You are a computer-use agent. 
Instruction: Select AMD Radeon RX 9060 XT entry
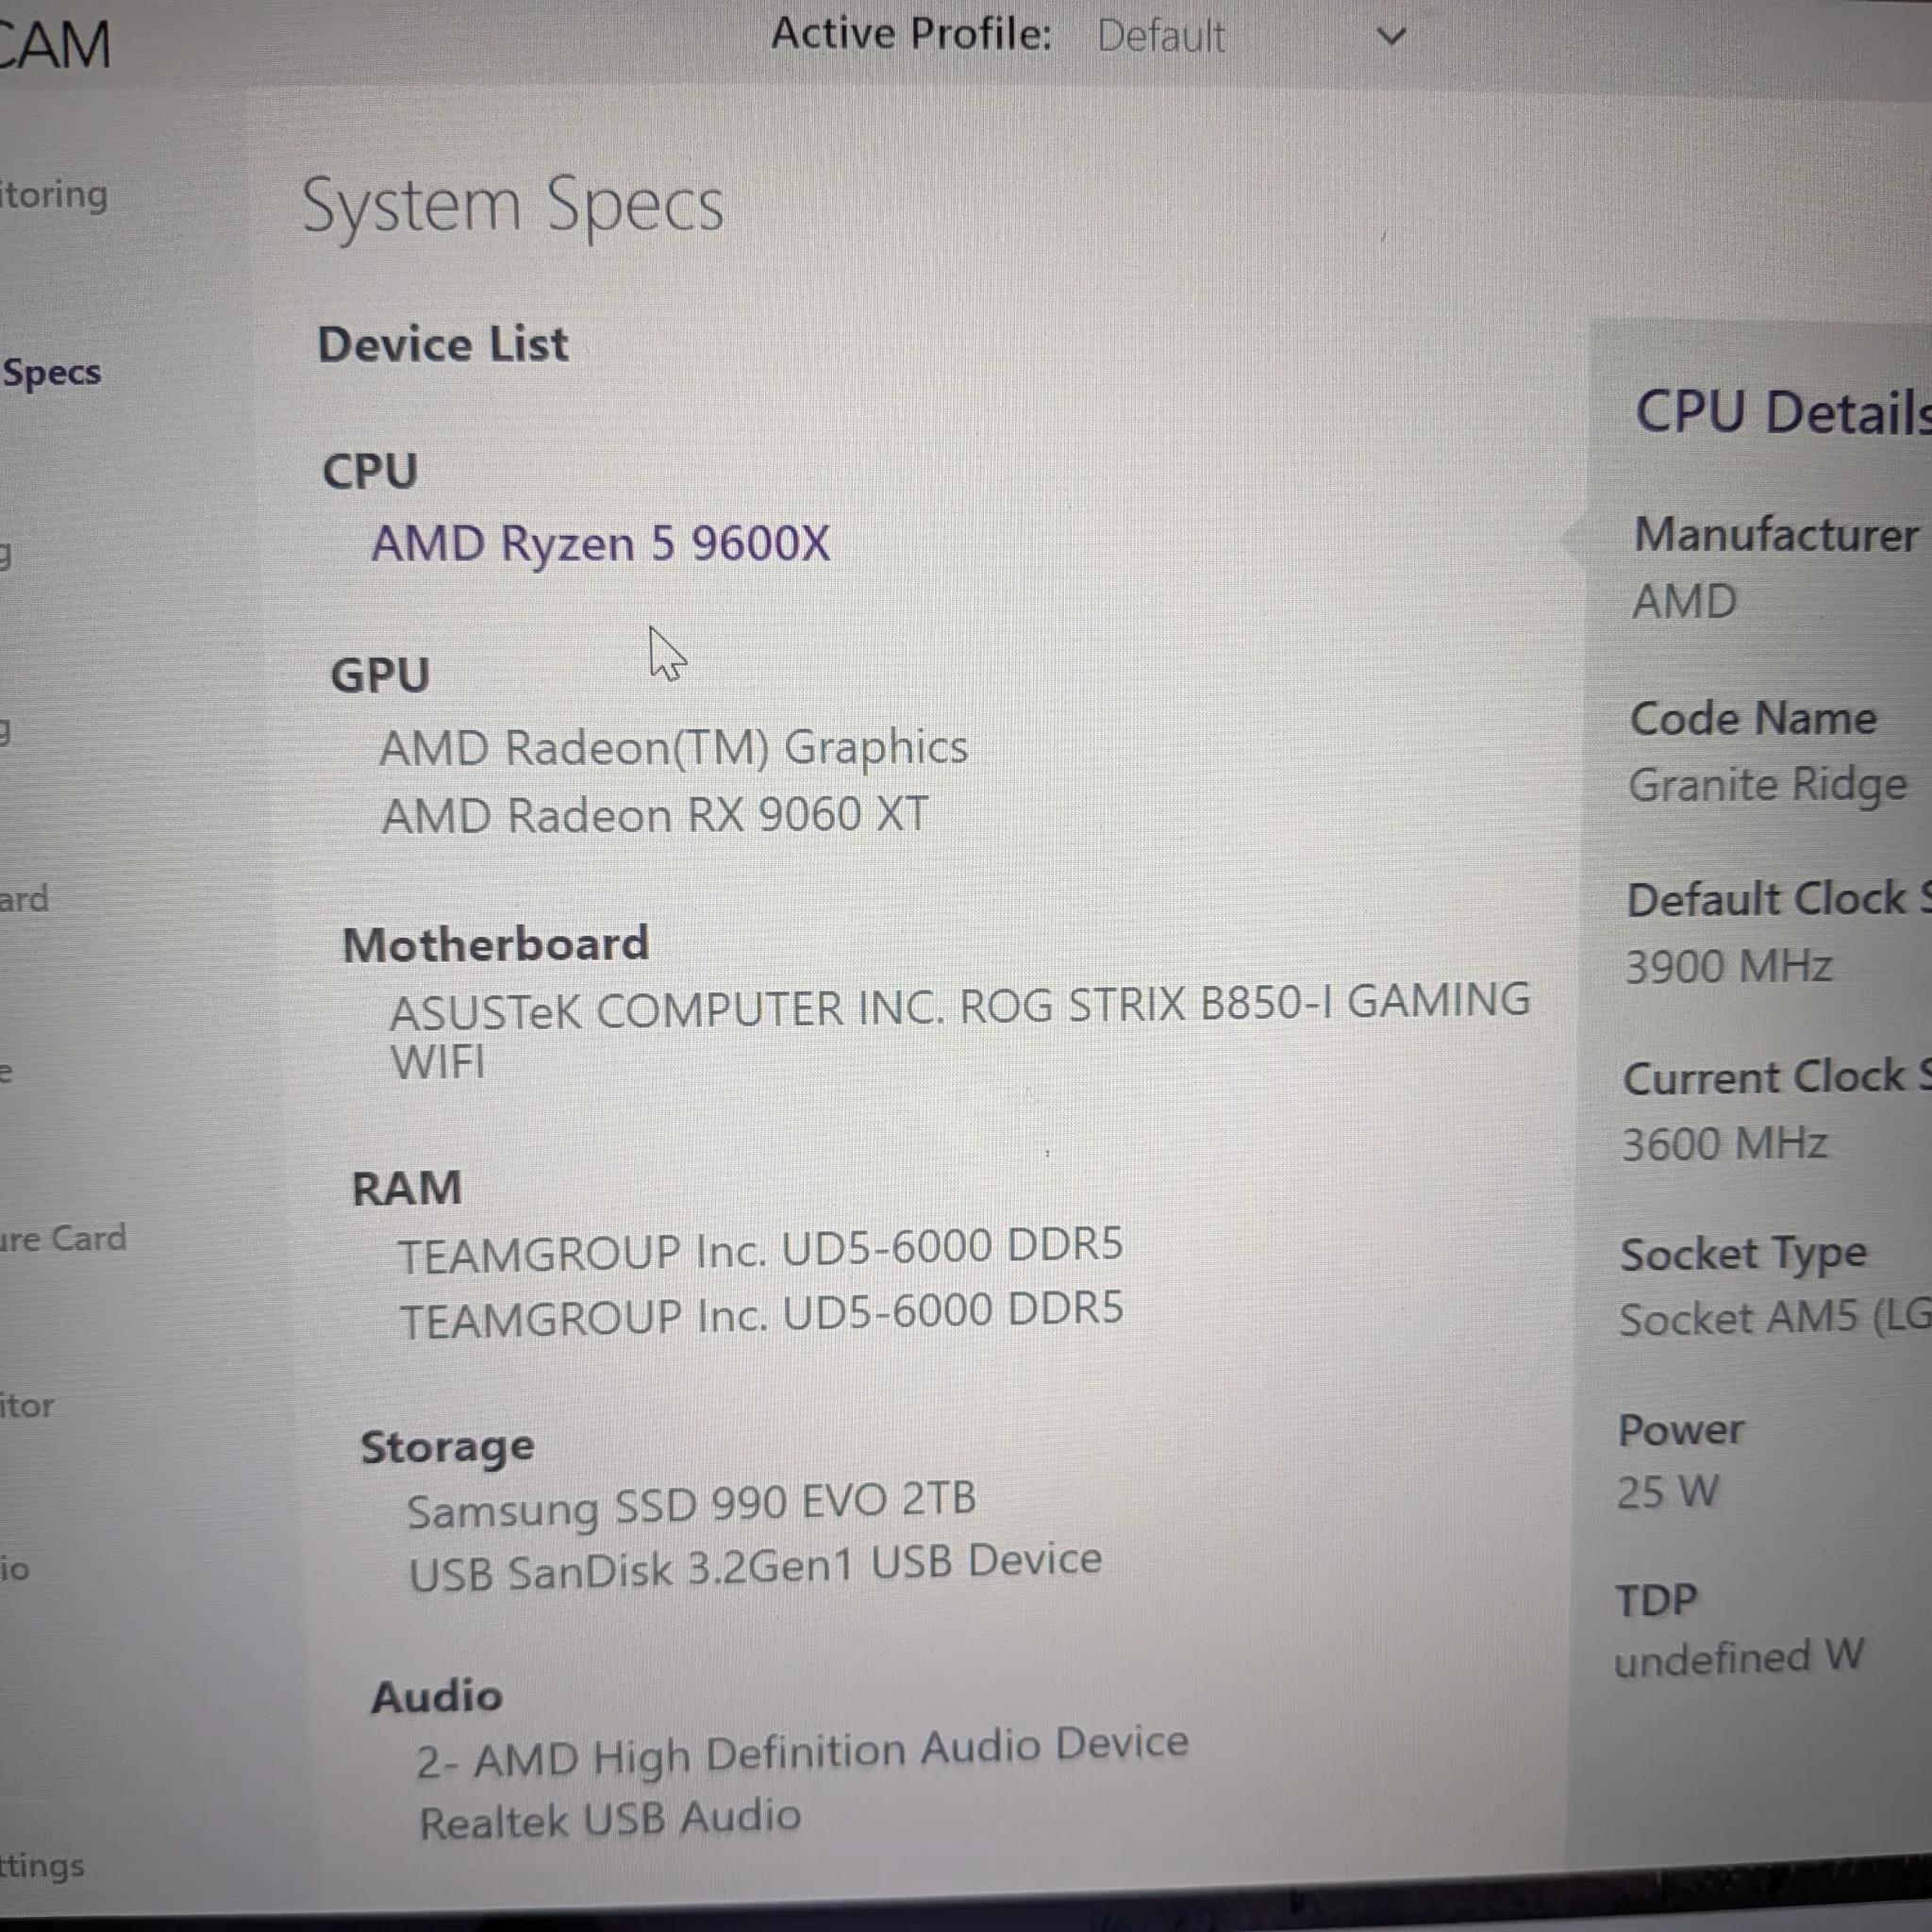tap(654, 814)
